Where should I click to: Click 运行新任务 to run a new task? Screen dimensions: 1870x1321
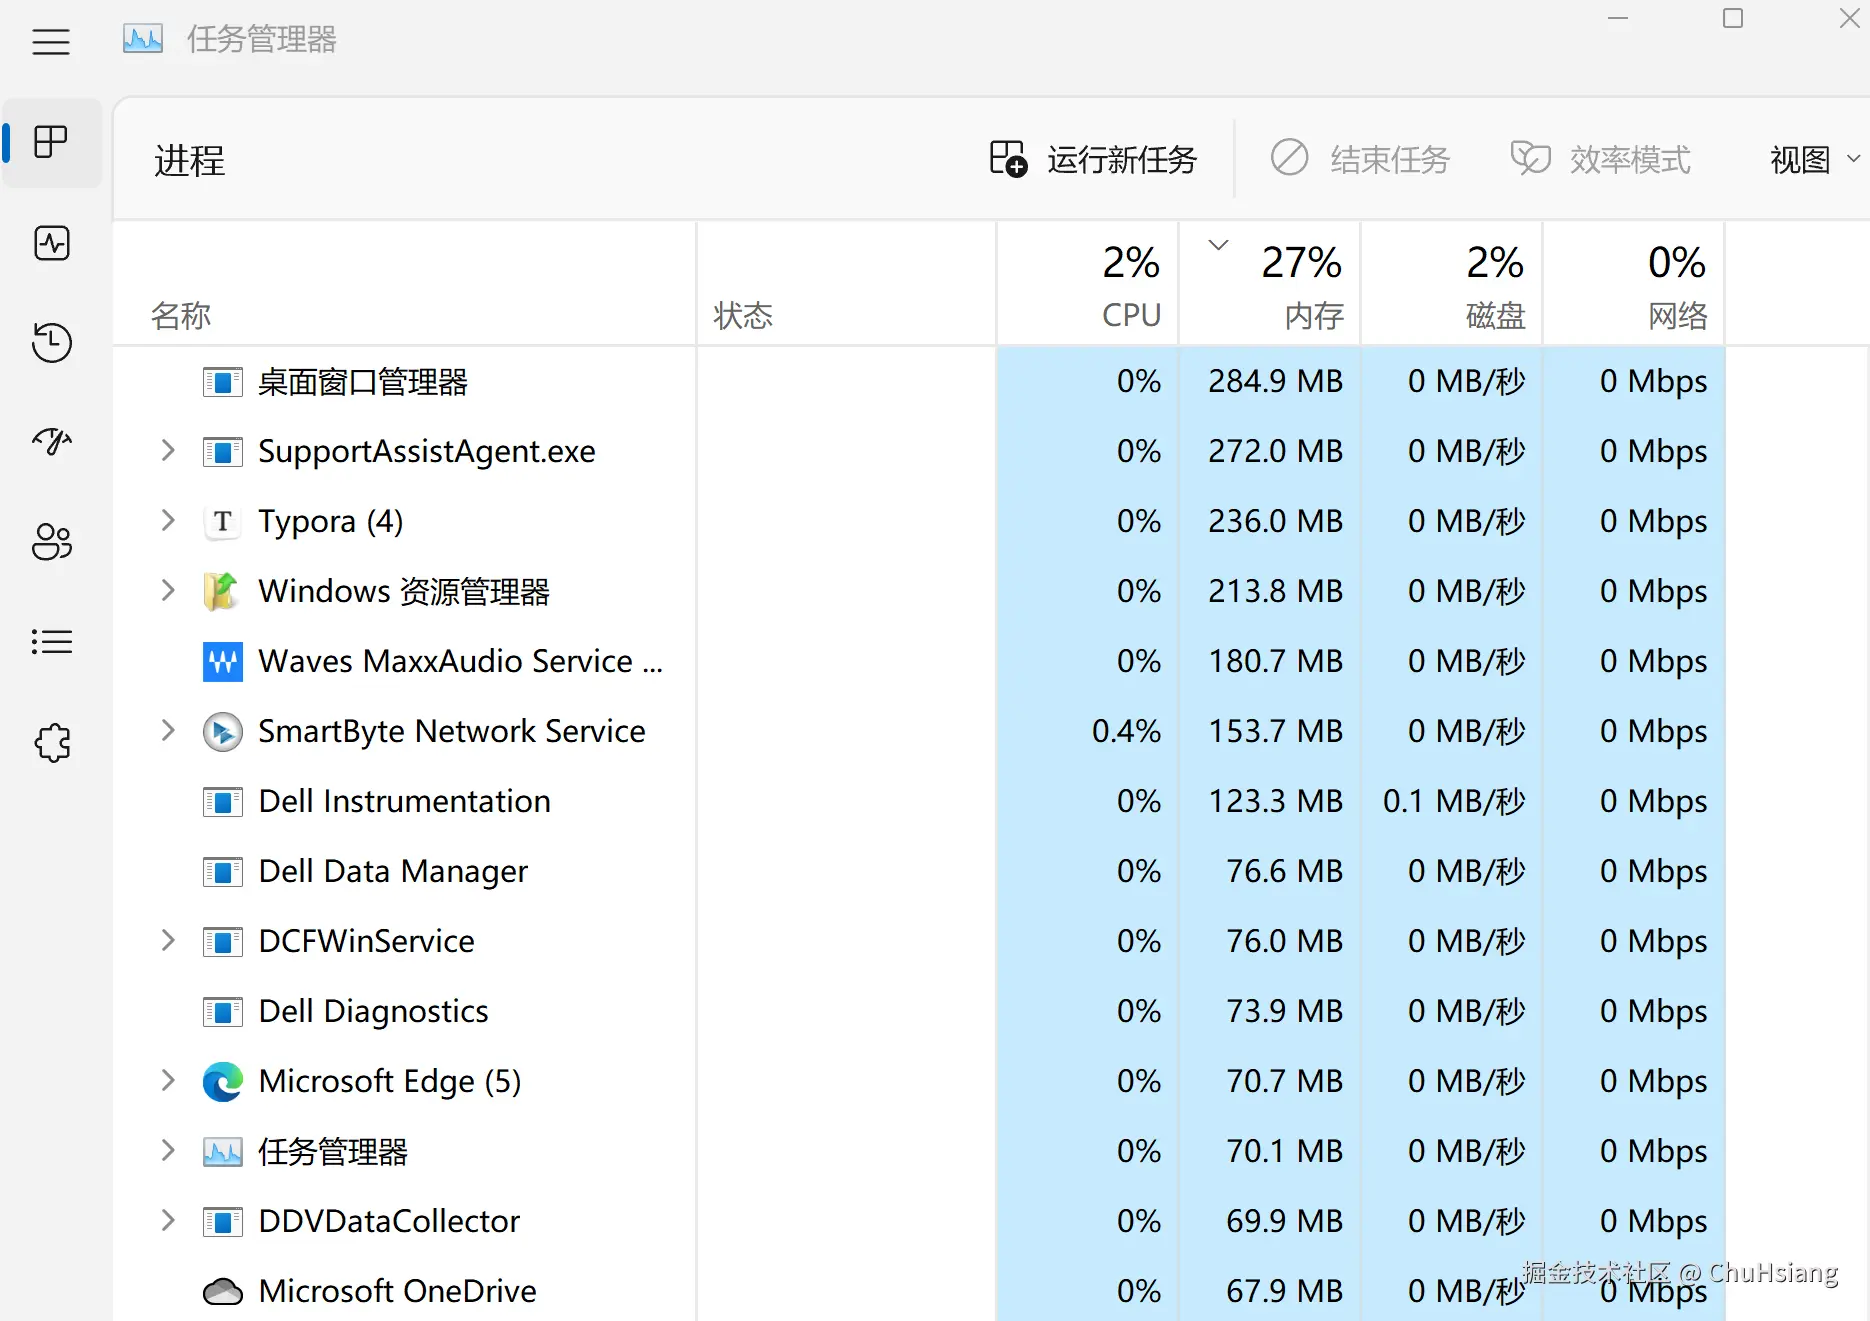click(1093, 159)
